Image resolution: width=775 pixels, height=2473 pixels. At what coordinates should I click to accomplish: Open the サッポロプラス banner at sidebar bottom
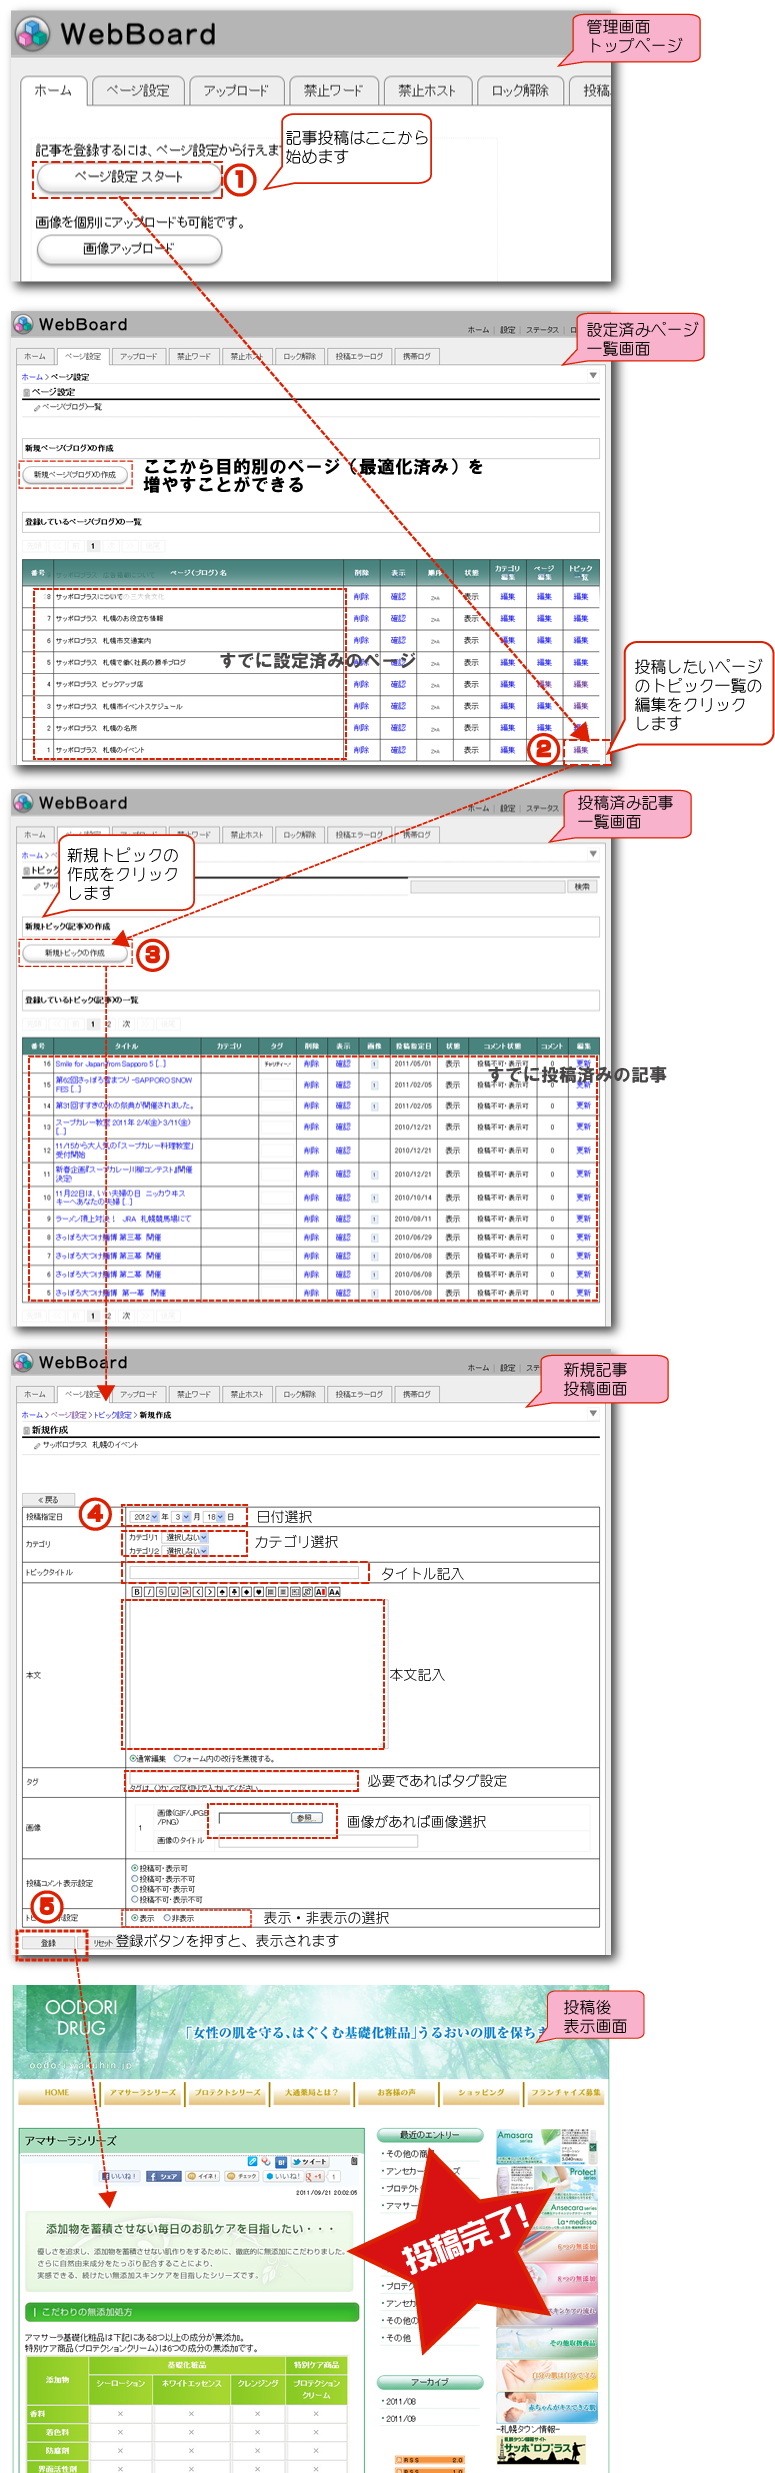coord(540,2449)
